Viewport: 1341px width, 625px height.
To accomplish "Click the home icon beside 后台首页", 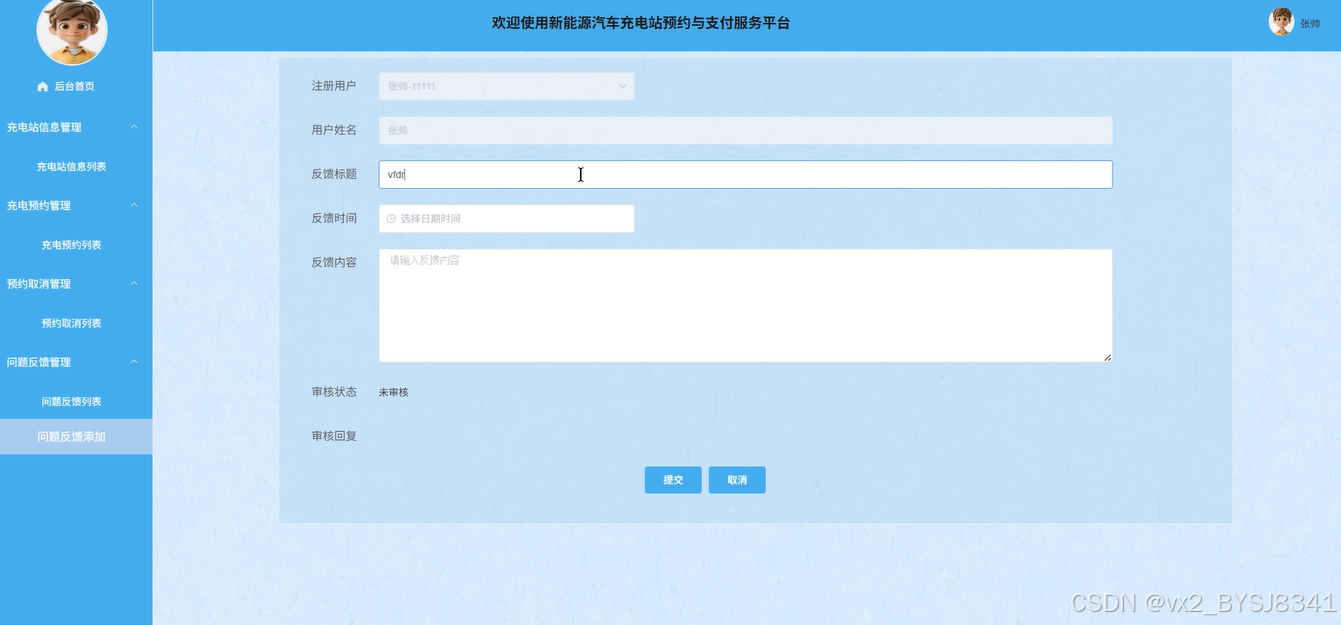I will (x=42, y=87).
